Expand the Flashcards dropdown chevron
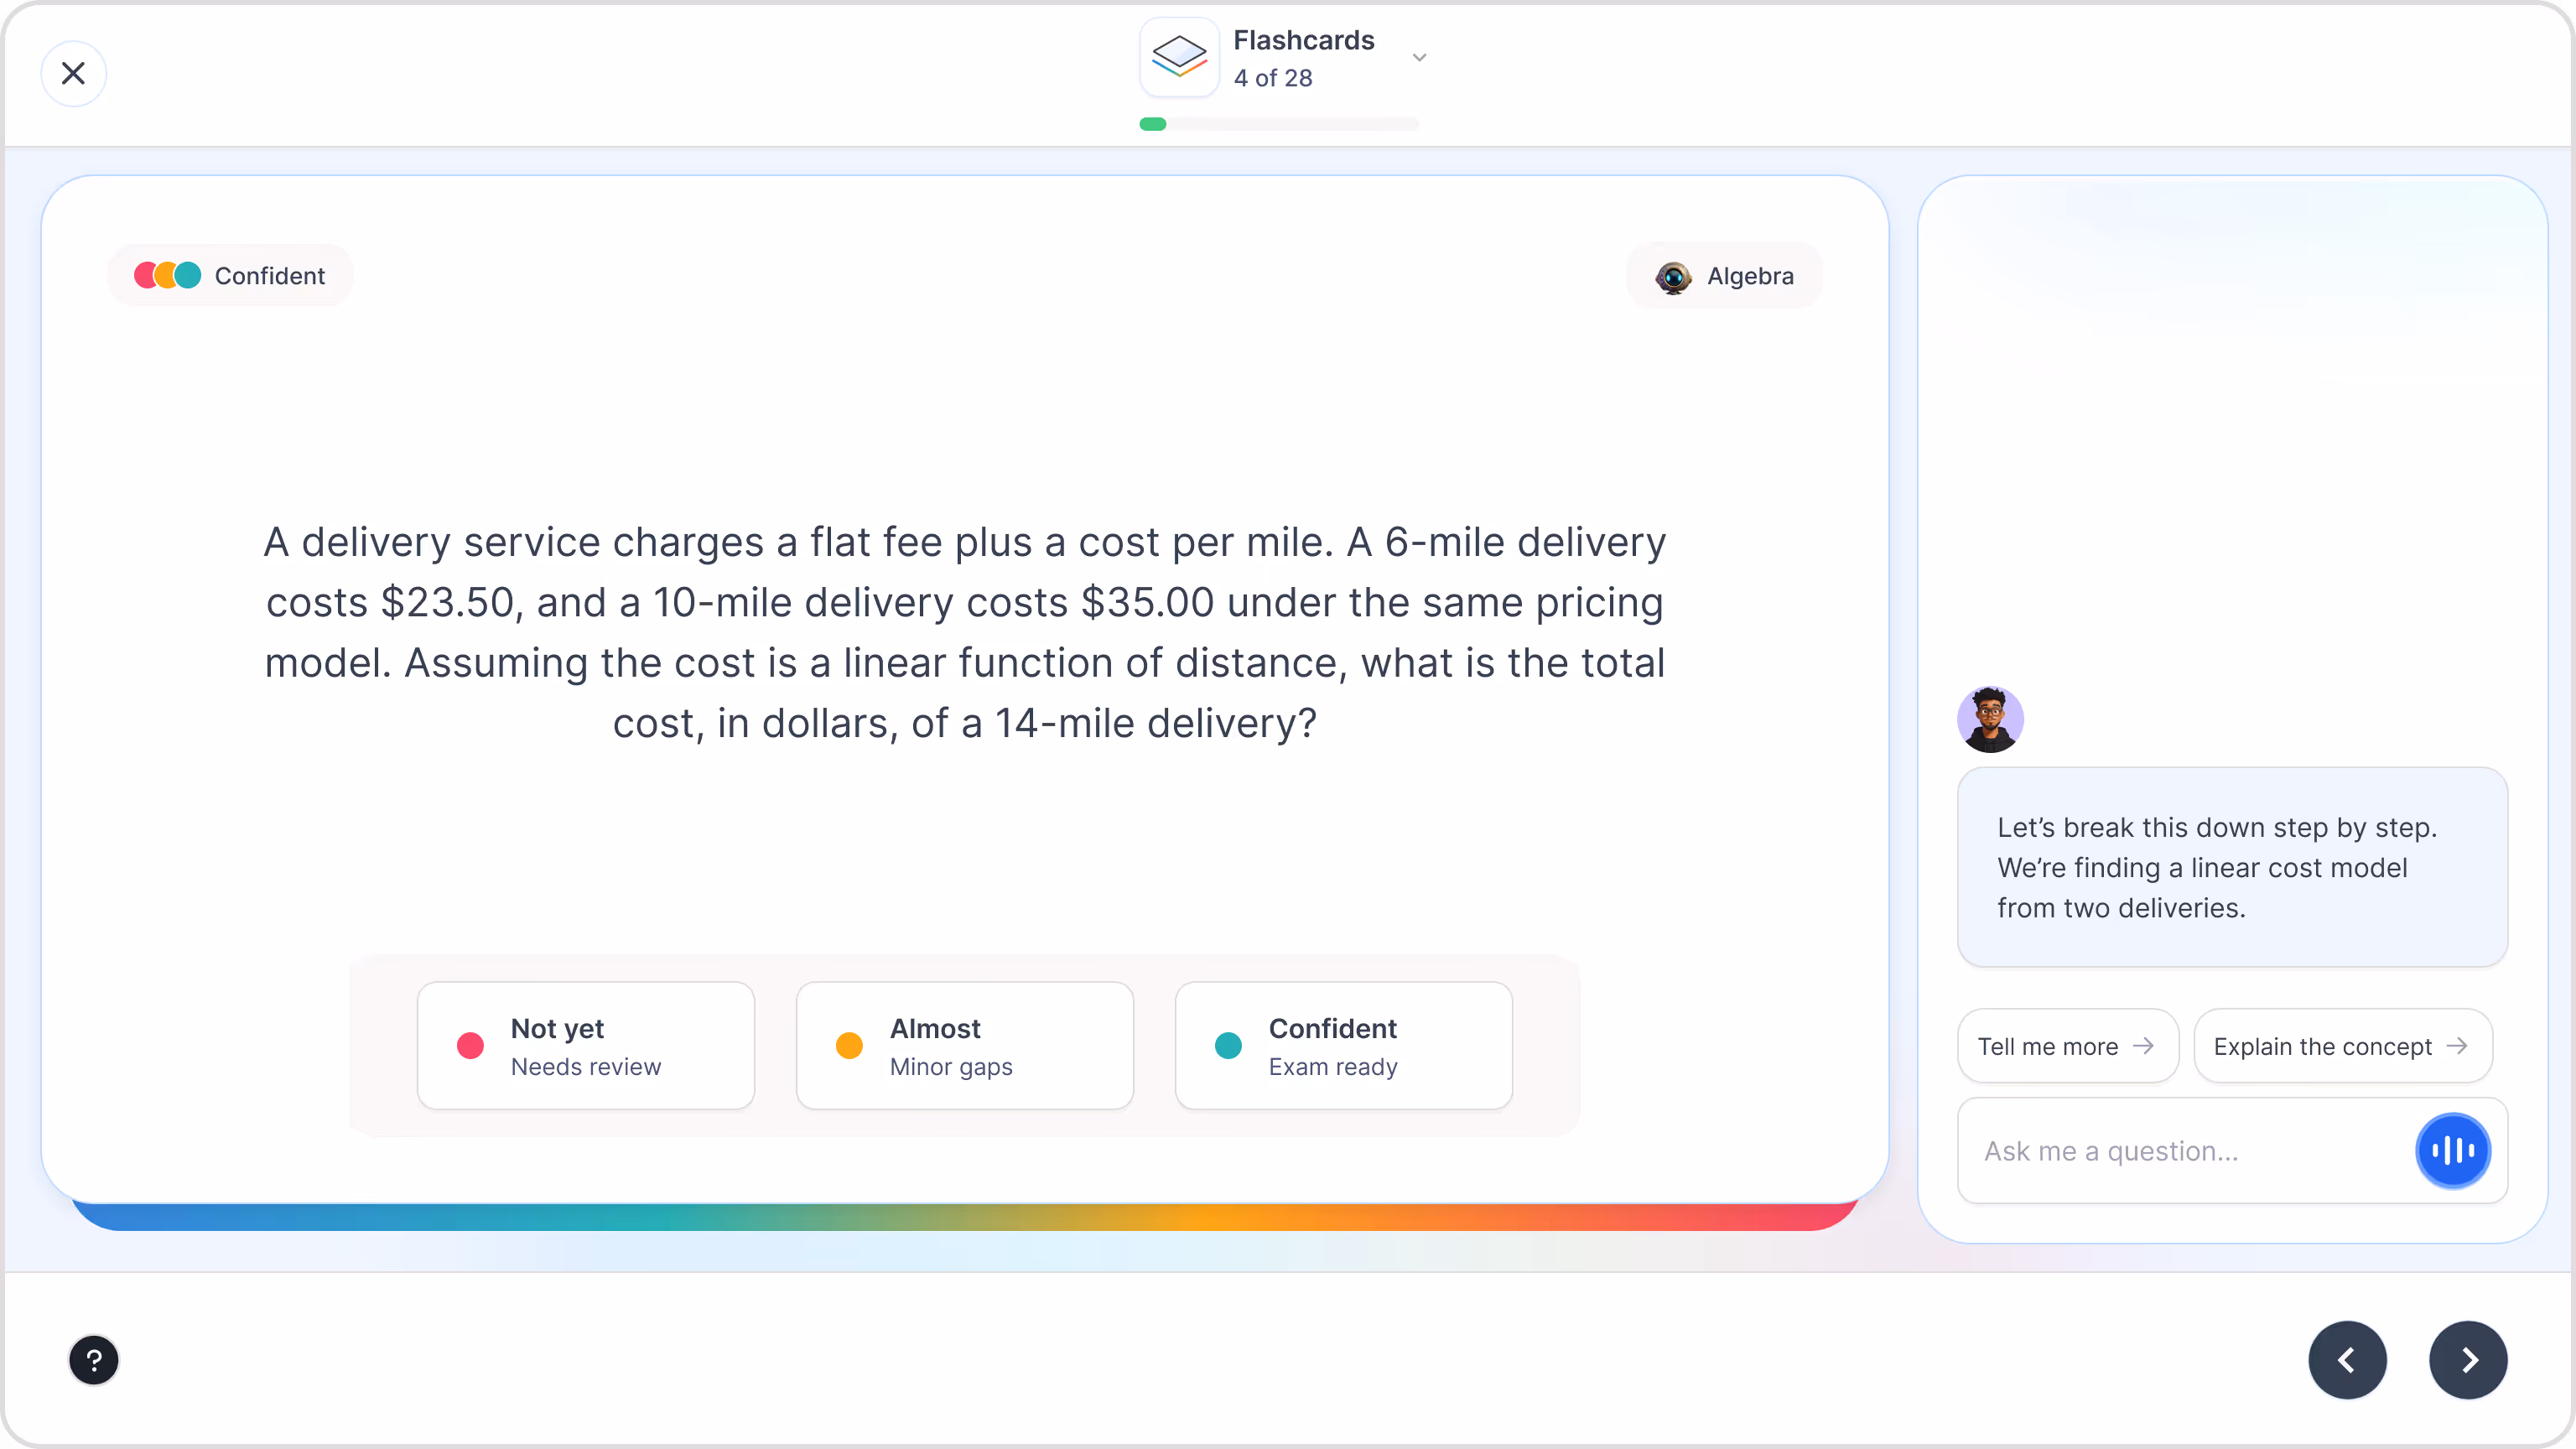This screenshot has height=1449, width=2576. [1419, 57]
